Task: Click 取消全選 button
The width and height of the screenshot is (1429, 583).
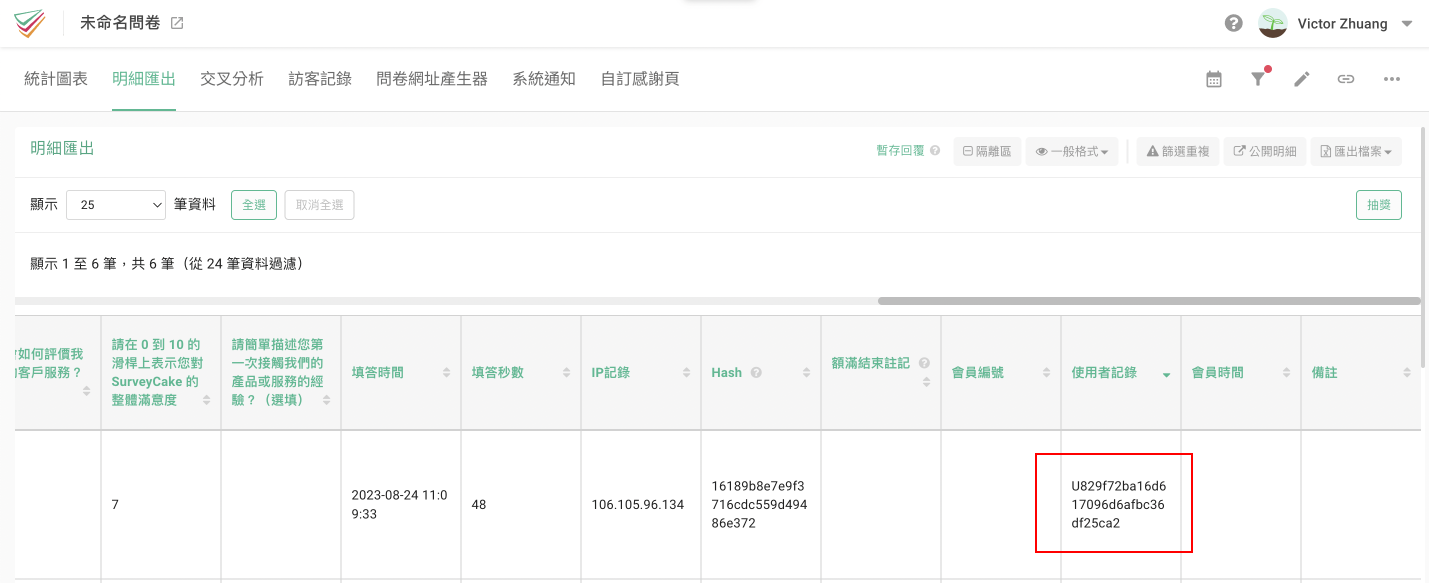Action: pos(319,204)
